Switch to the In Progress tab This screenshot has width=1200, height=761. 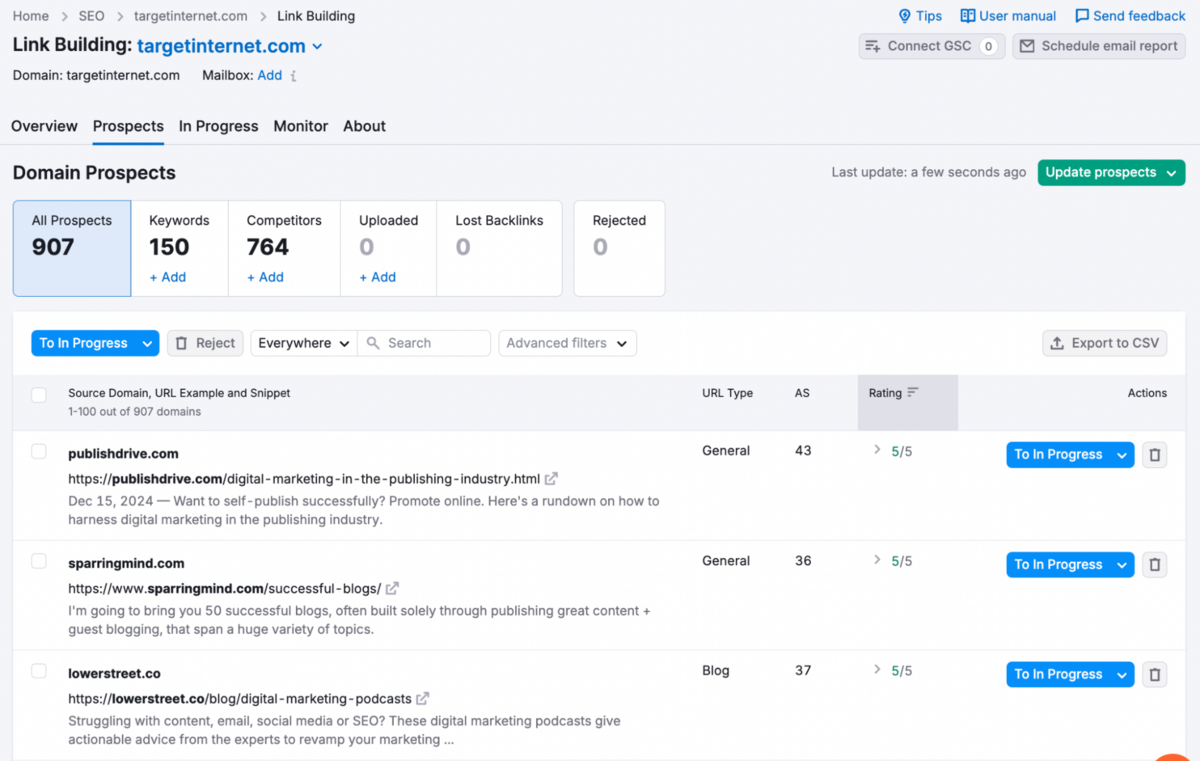point(218,126)
